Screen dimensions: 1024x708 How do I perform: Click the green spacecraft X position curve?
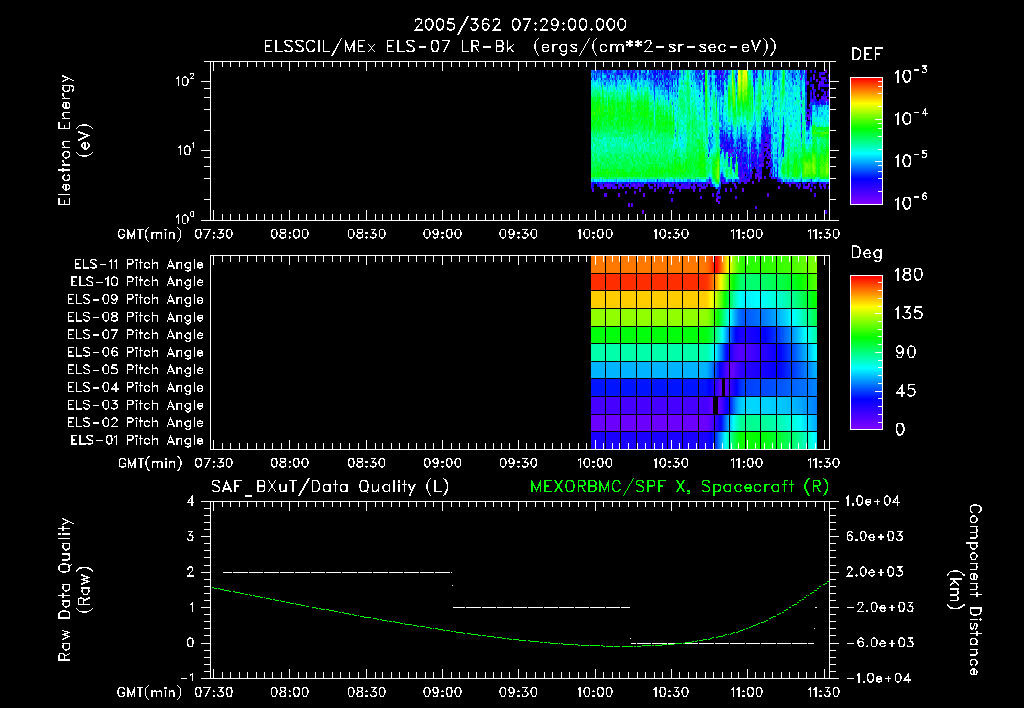520,614
